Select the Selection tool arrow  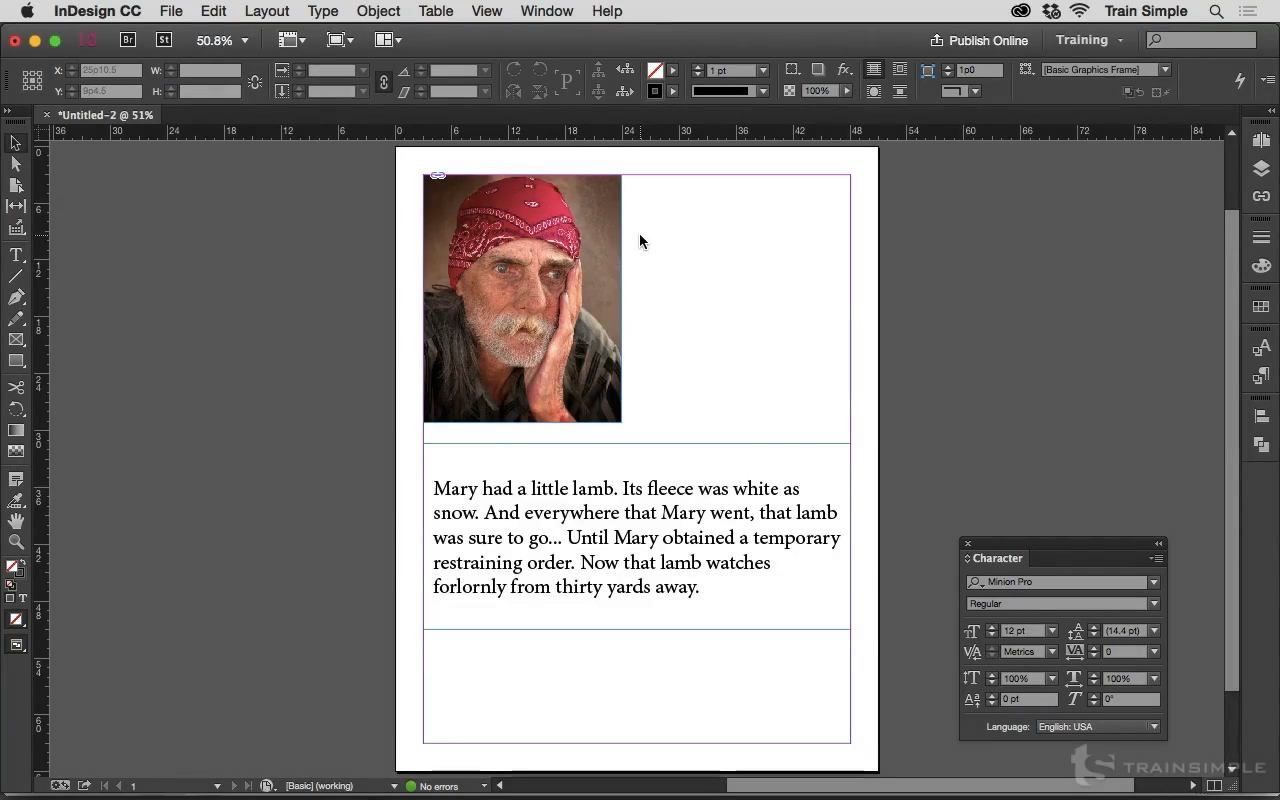tap(16, 143)
